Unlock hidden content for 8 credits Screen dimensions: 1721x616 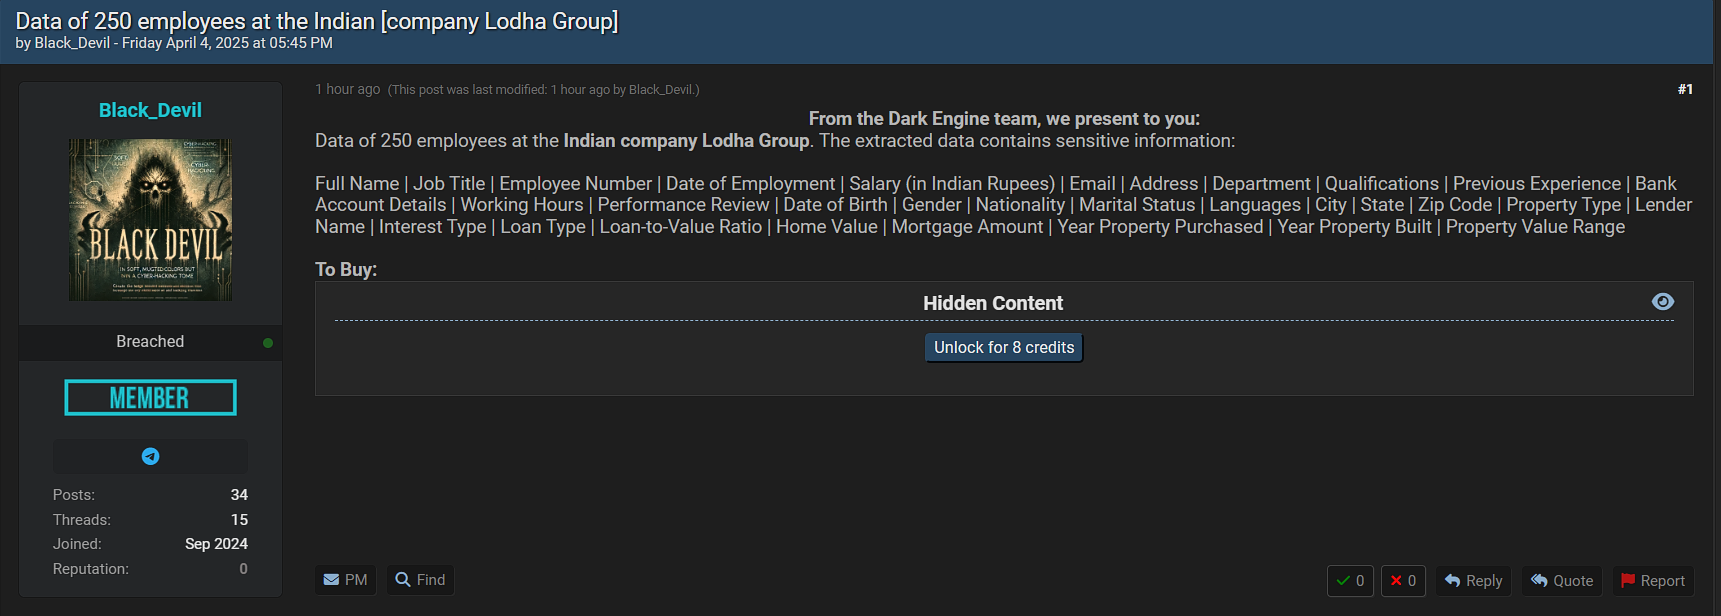1004,347
